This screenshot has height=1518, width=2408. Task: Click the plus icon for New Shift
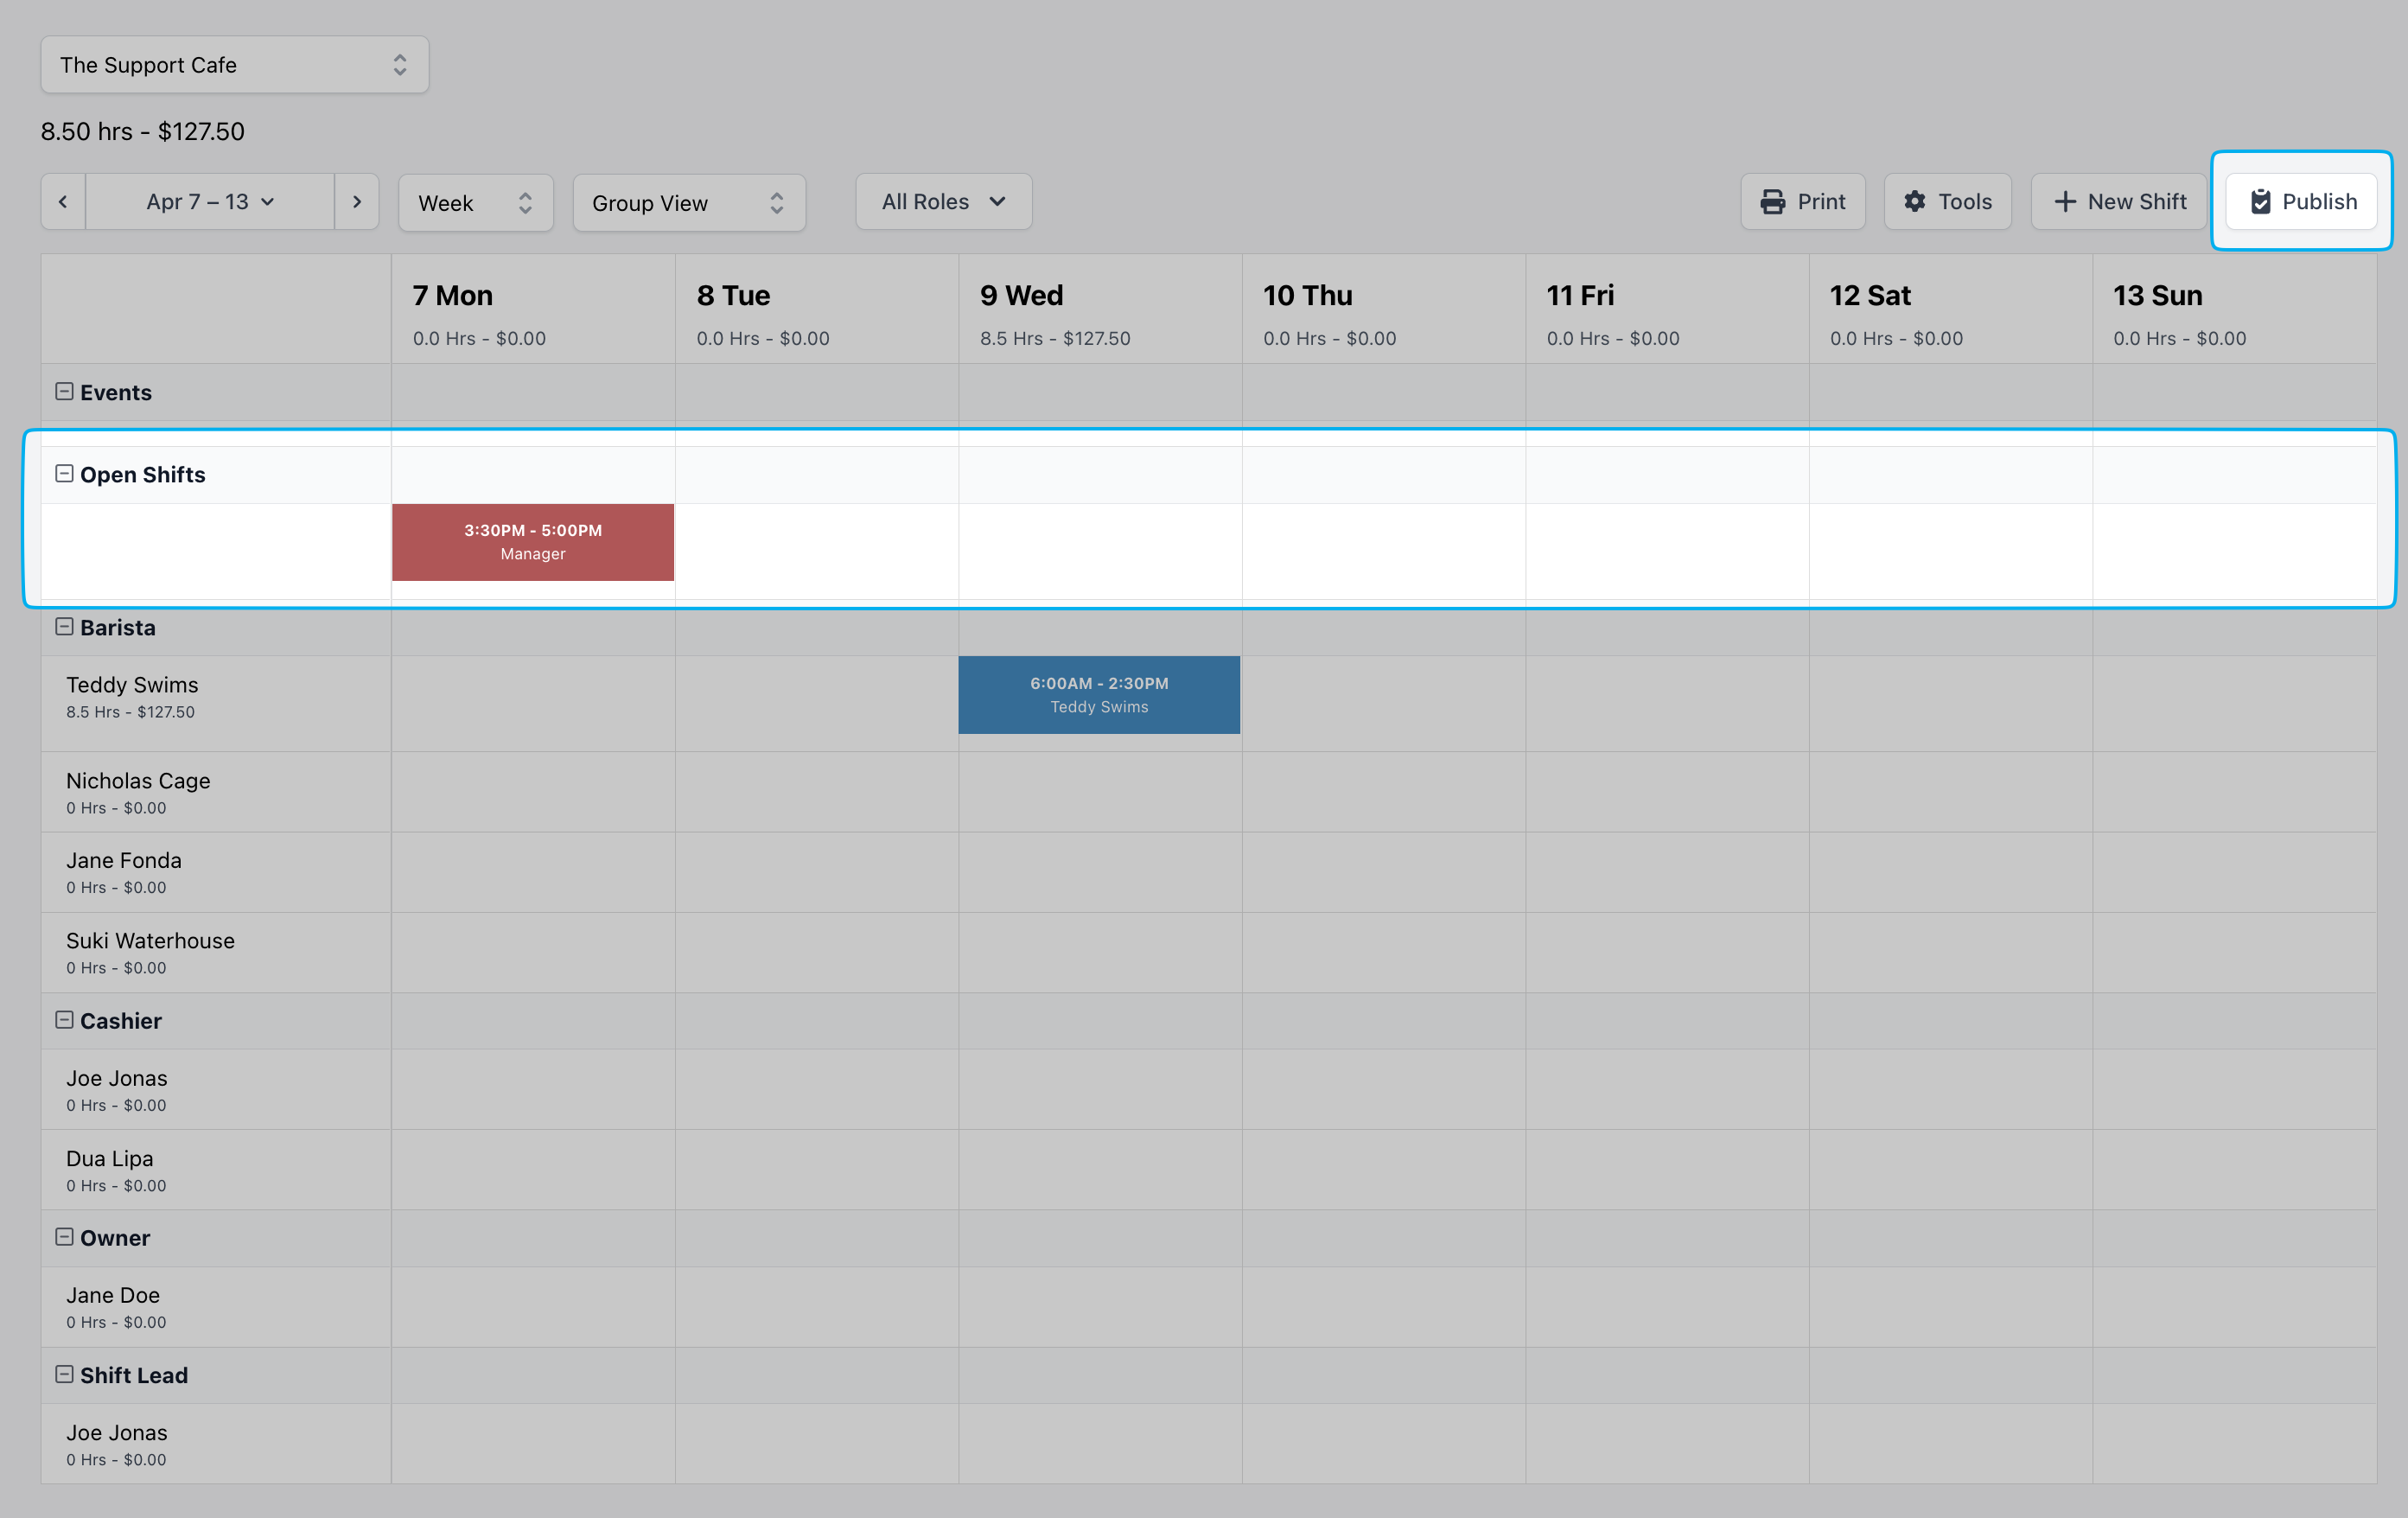point(2064,202)
